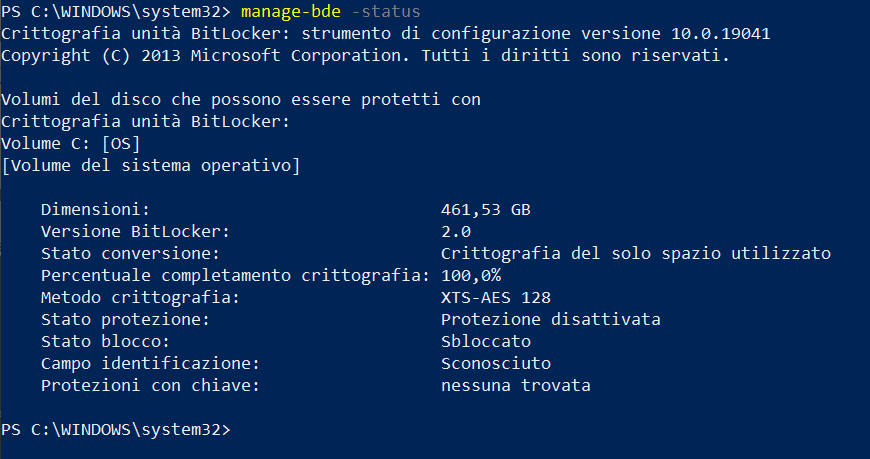The height and width of the screenshot is (459, 870).
Task: Click the Protezioni con chiave label
Action: [150, 385]
